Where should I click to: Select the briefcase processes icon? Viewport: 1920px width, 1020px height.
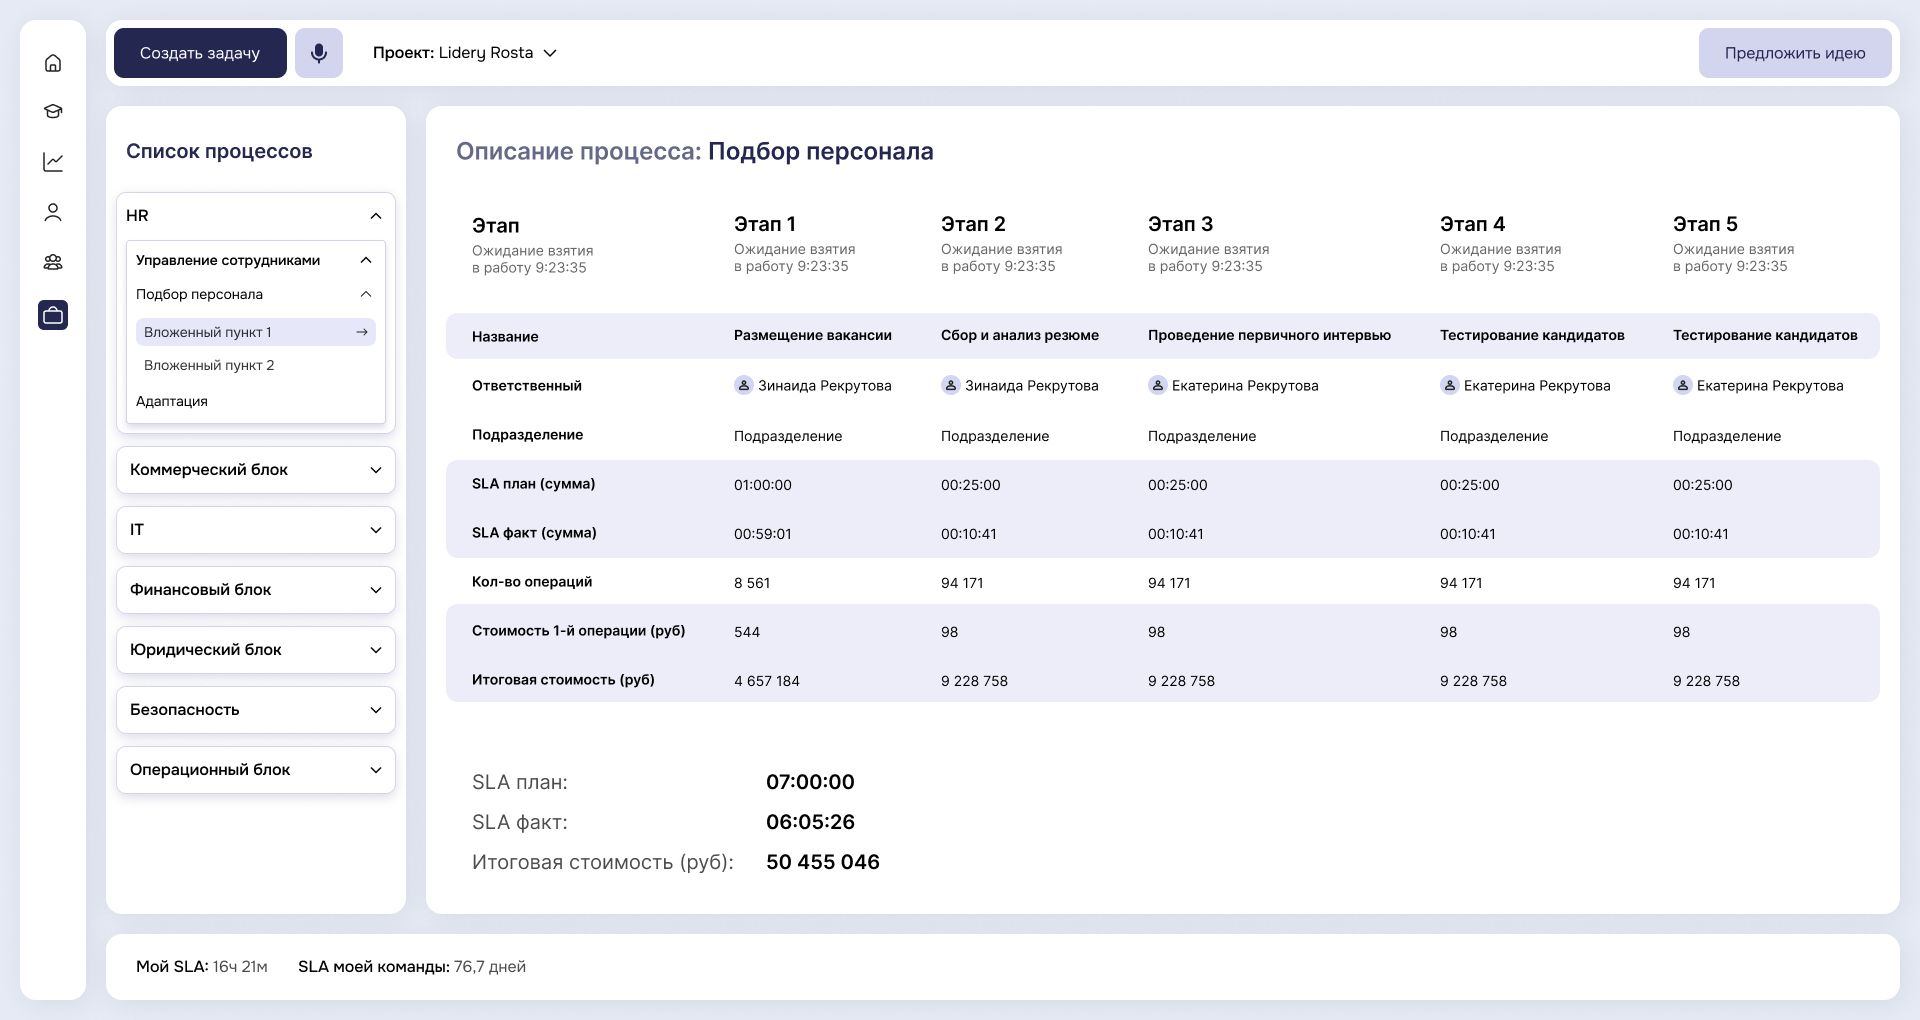point(53,315)
